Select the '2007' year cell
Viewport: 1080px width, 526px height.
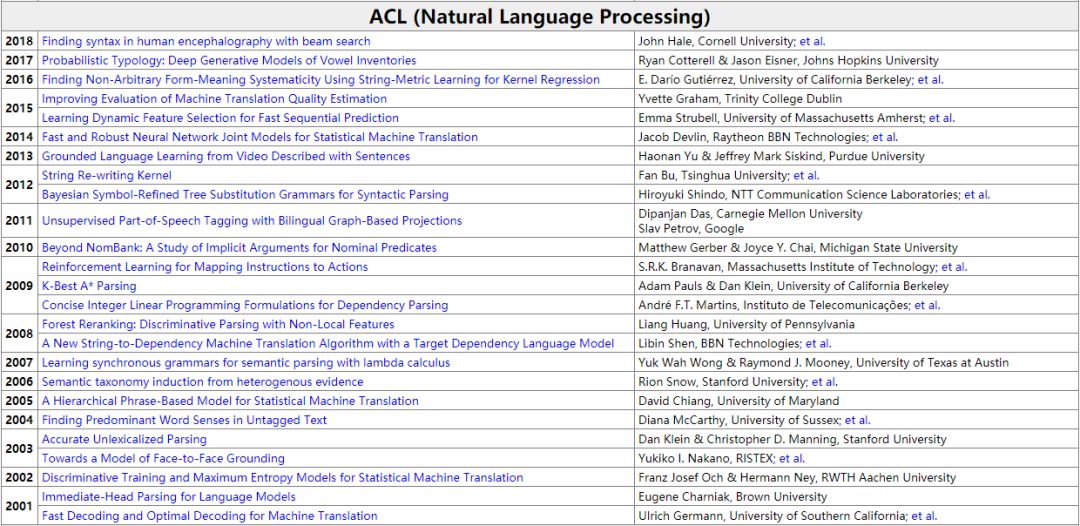[x=19, y=363]
